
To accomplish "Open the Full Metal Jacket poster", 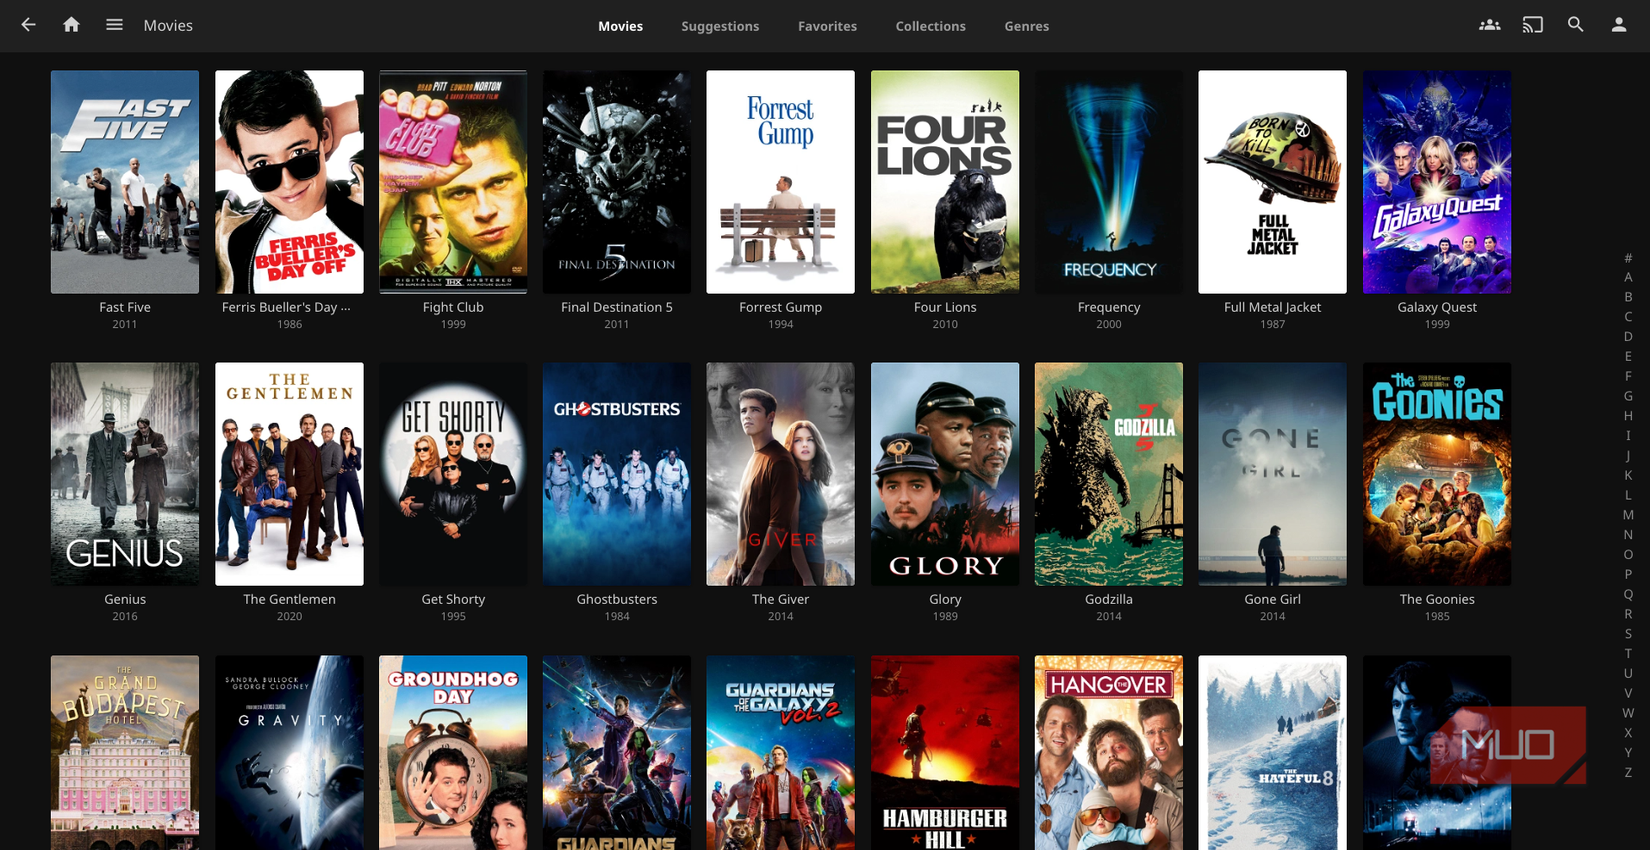I will point(1273,182).
